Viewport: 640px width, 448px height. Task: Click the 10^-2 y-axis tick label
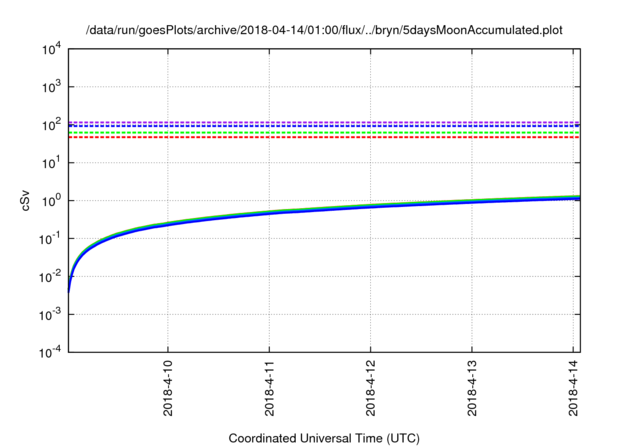[50, 277]
